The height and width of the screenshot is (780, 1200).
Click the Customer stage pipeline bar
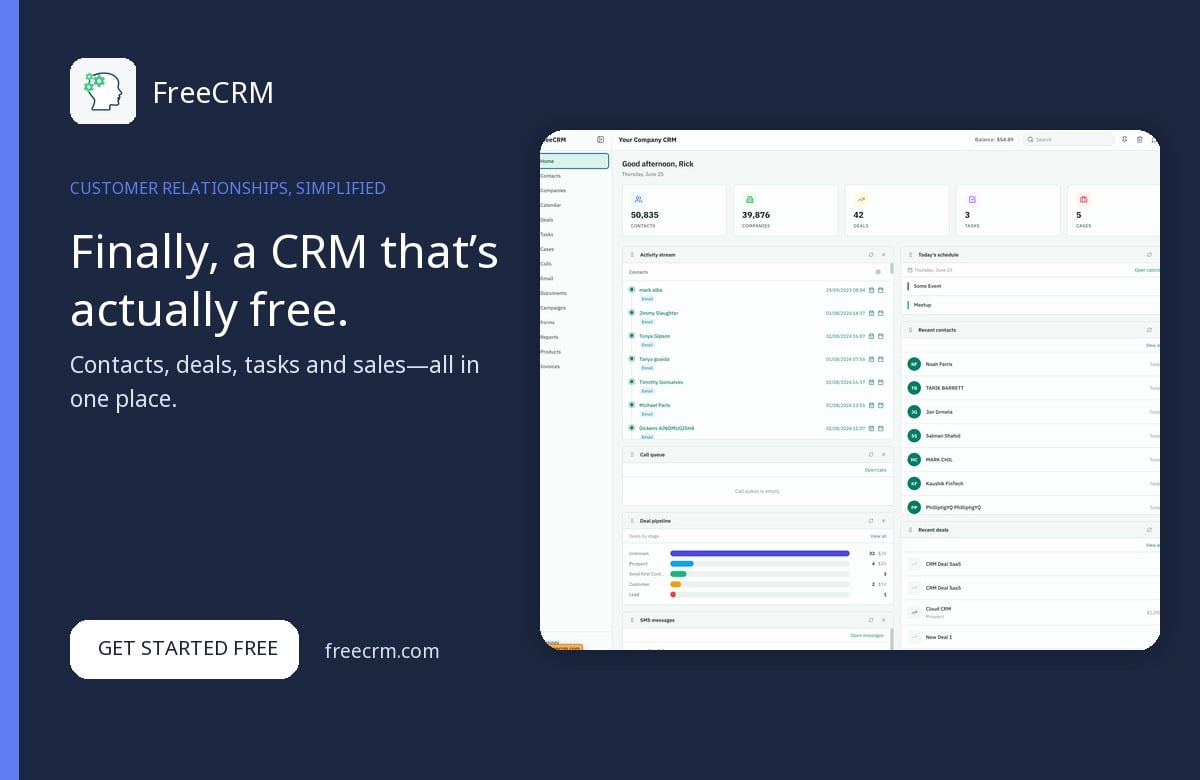pyautogui.click(x=675, y=584)
